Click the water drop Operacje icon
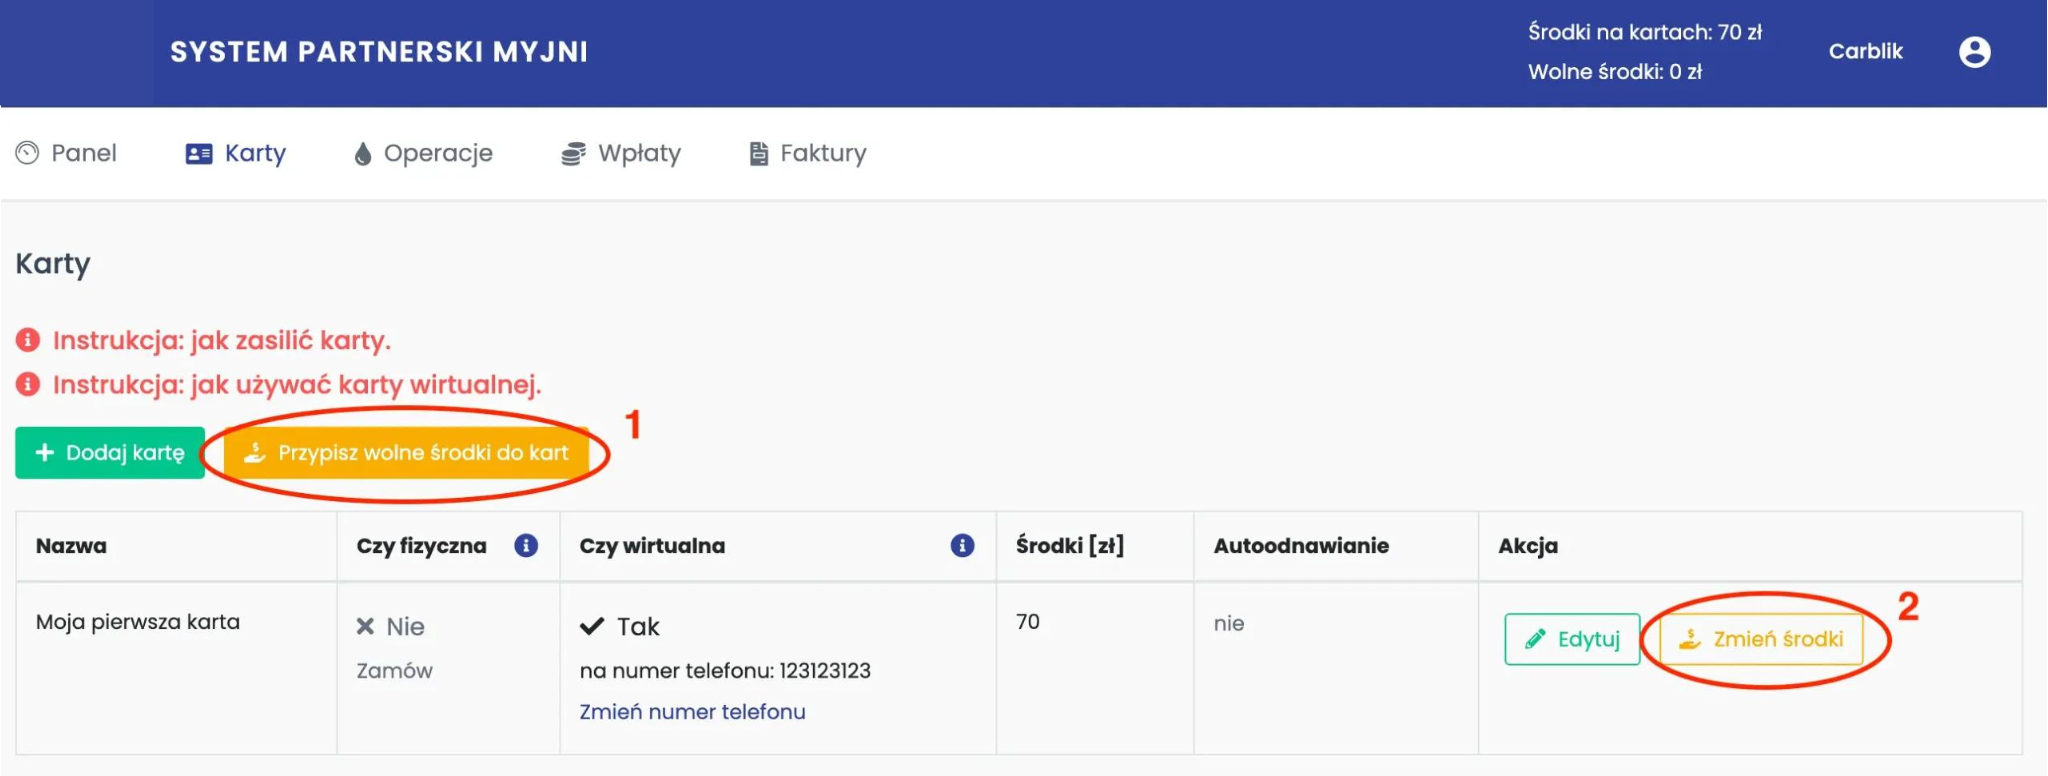The height and width of the screenshot is (776, 2048). [x=363, y=154]
